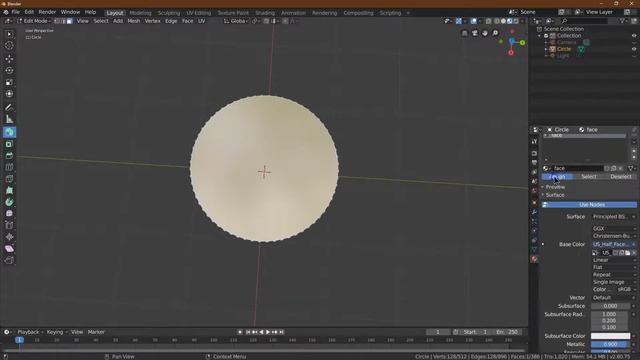
Task: Click the zoom magnifier viewport gizmo
Action: [495, 33]
